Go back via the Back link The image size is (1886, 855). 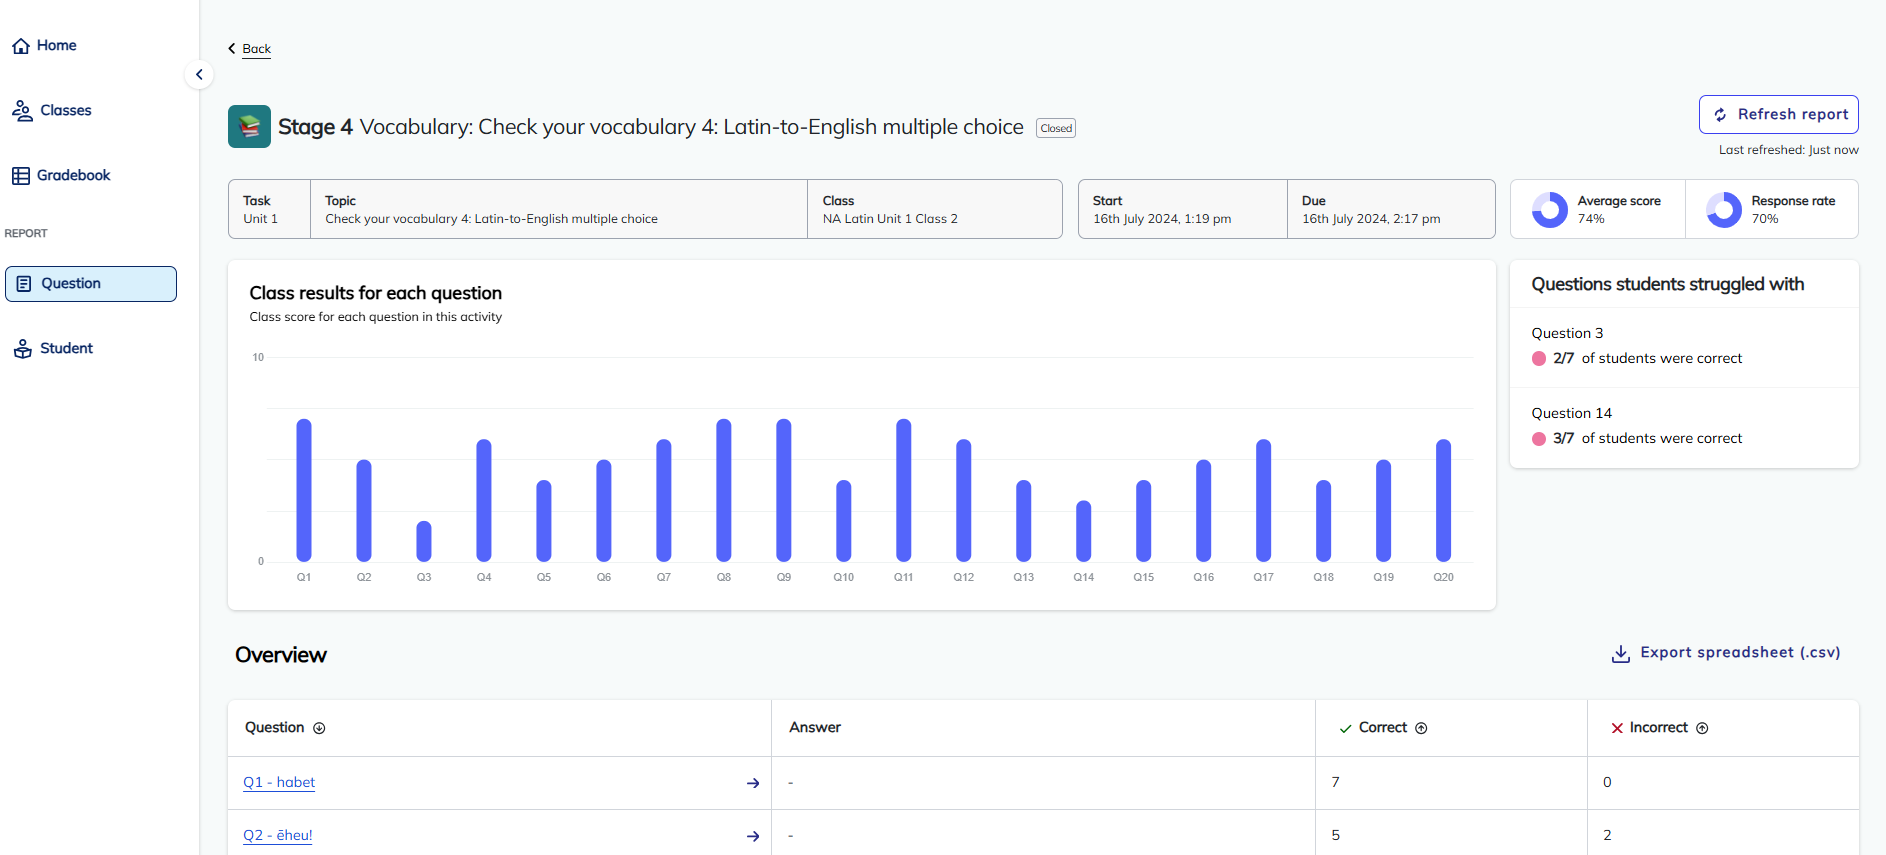(x=257, y=49)
